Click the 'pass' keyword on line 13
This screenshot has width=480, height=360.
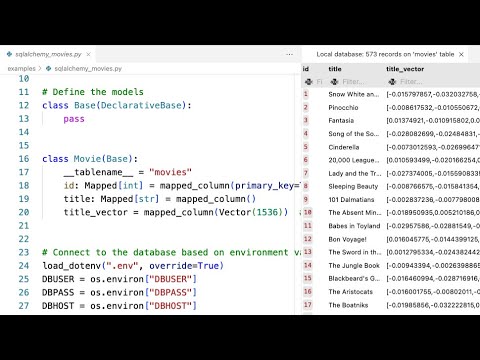74,119
